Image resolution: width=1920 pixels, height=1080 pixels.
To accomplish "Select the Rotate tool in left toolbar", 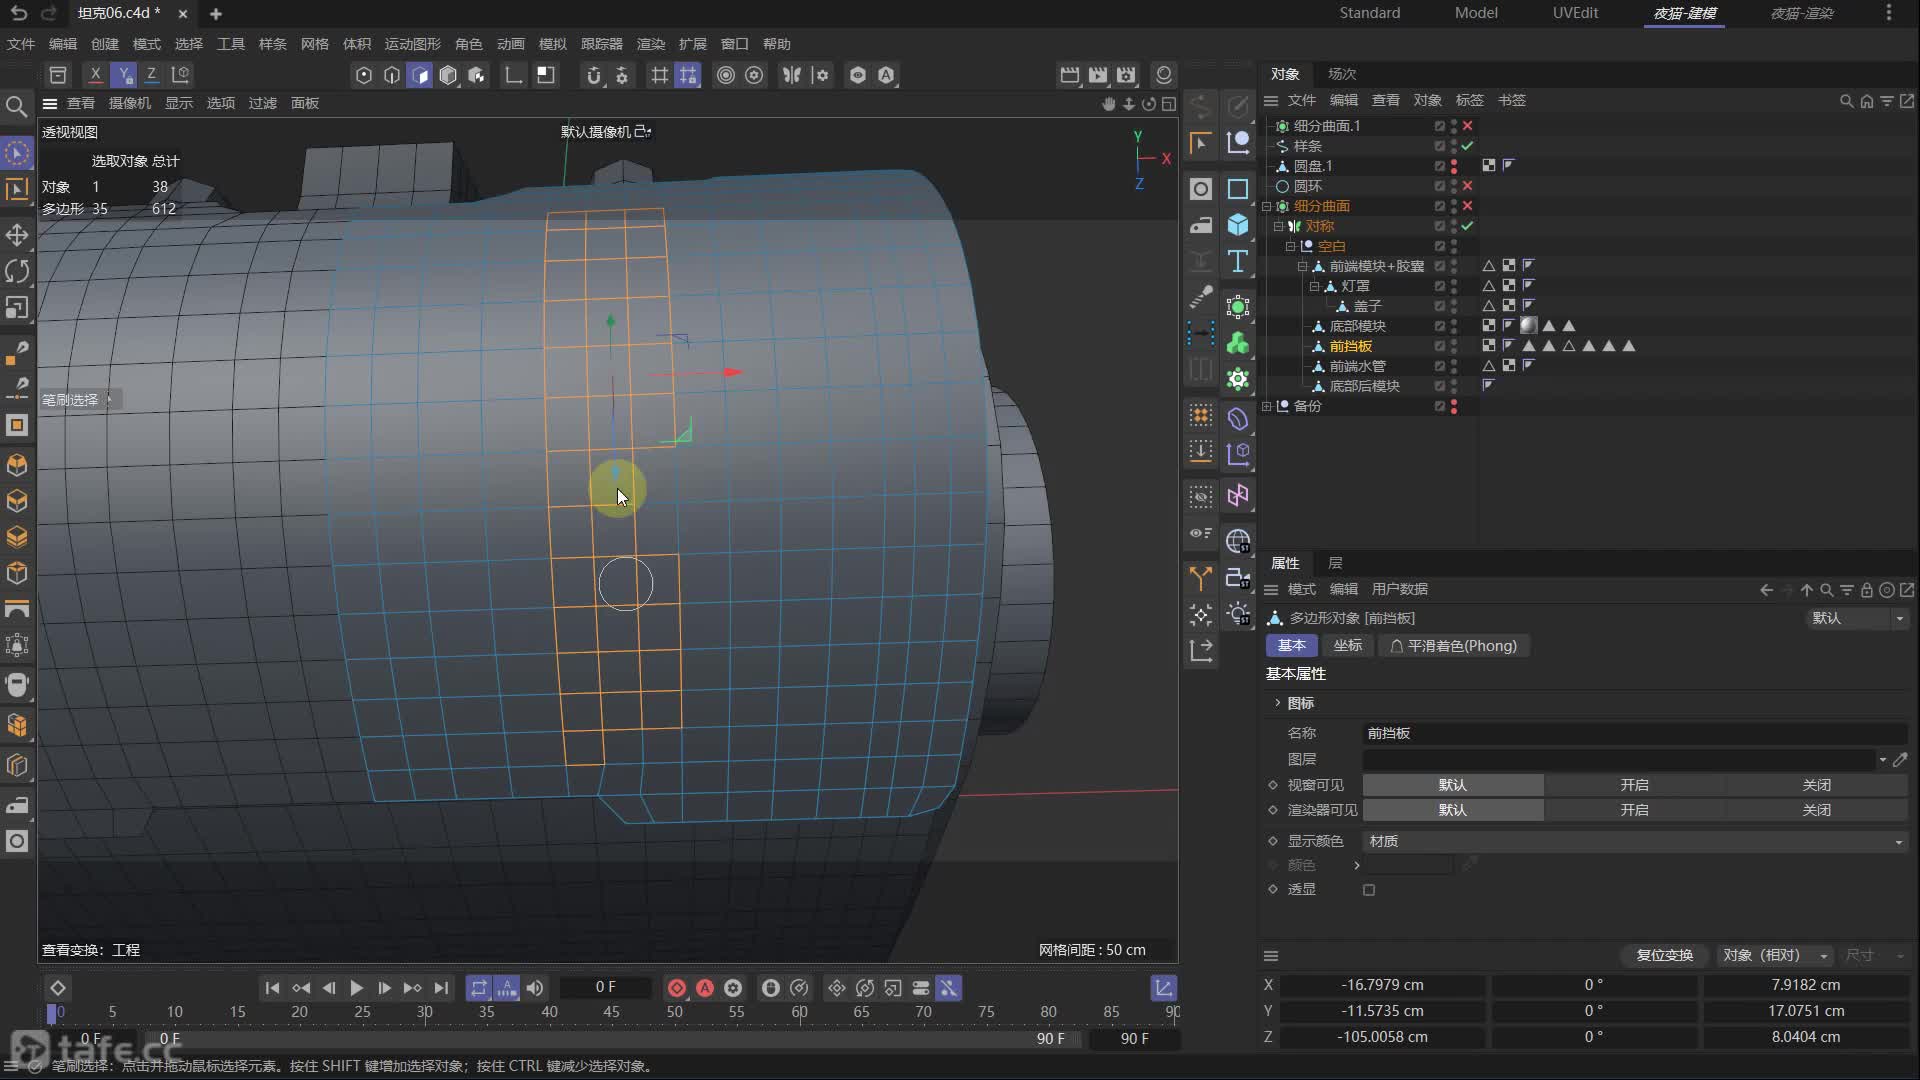I will click(x=17, y=271).
